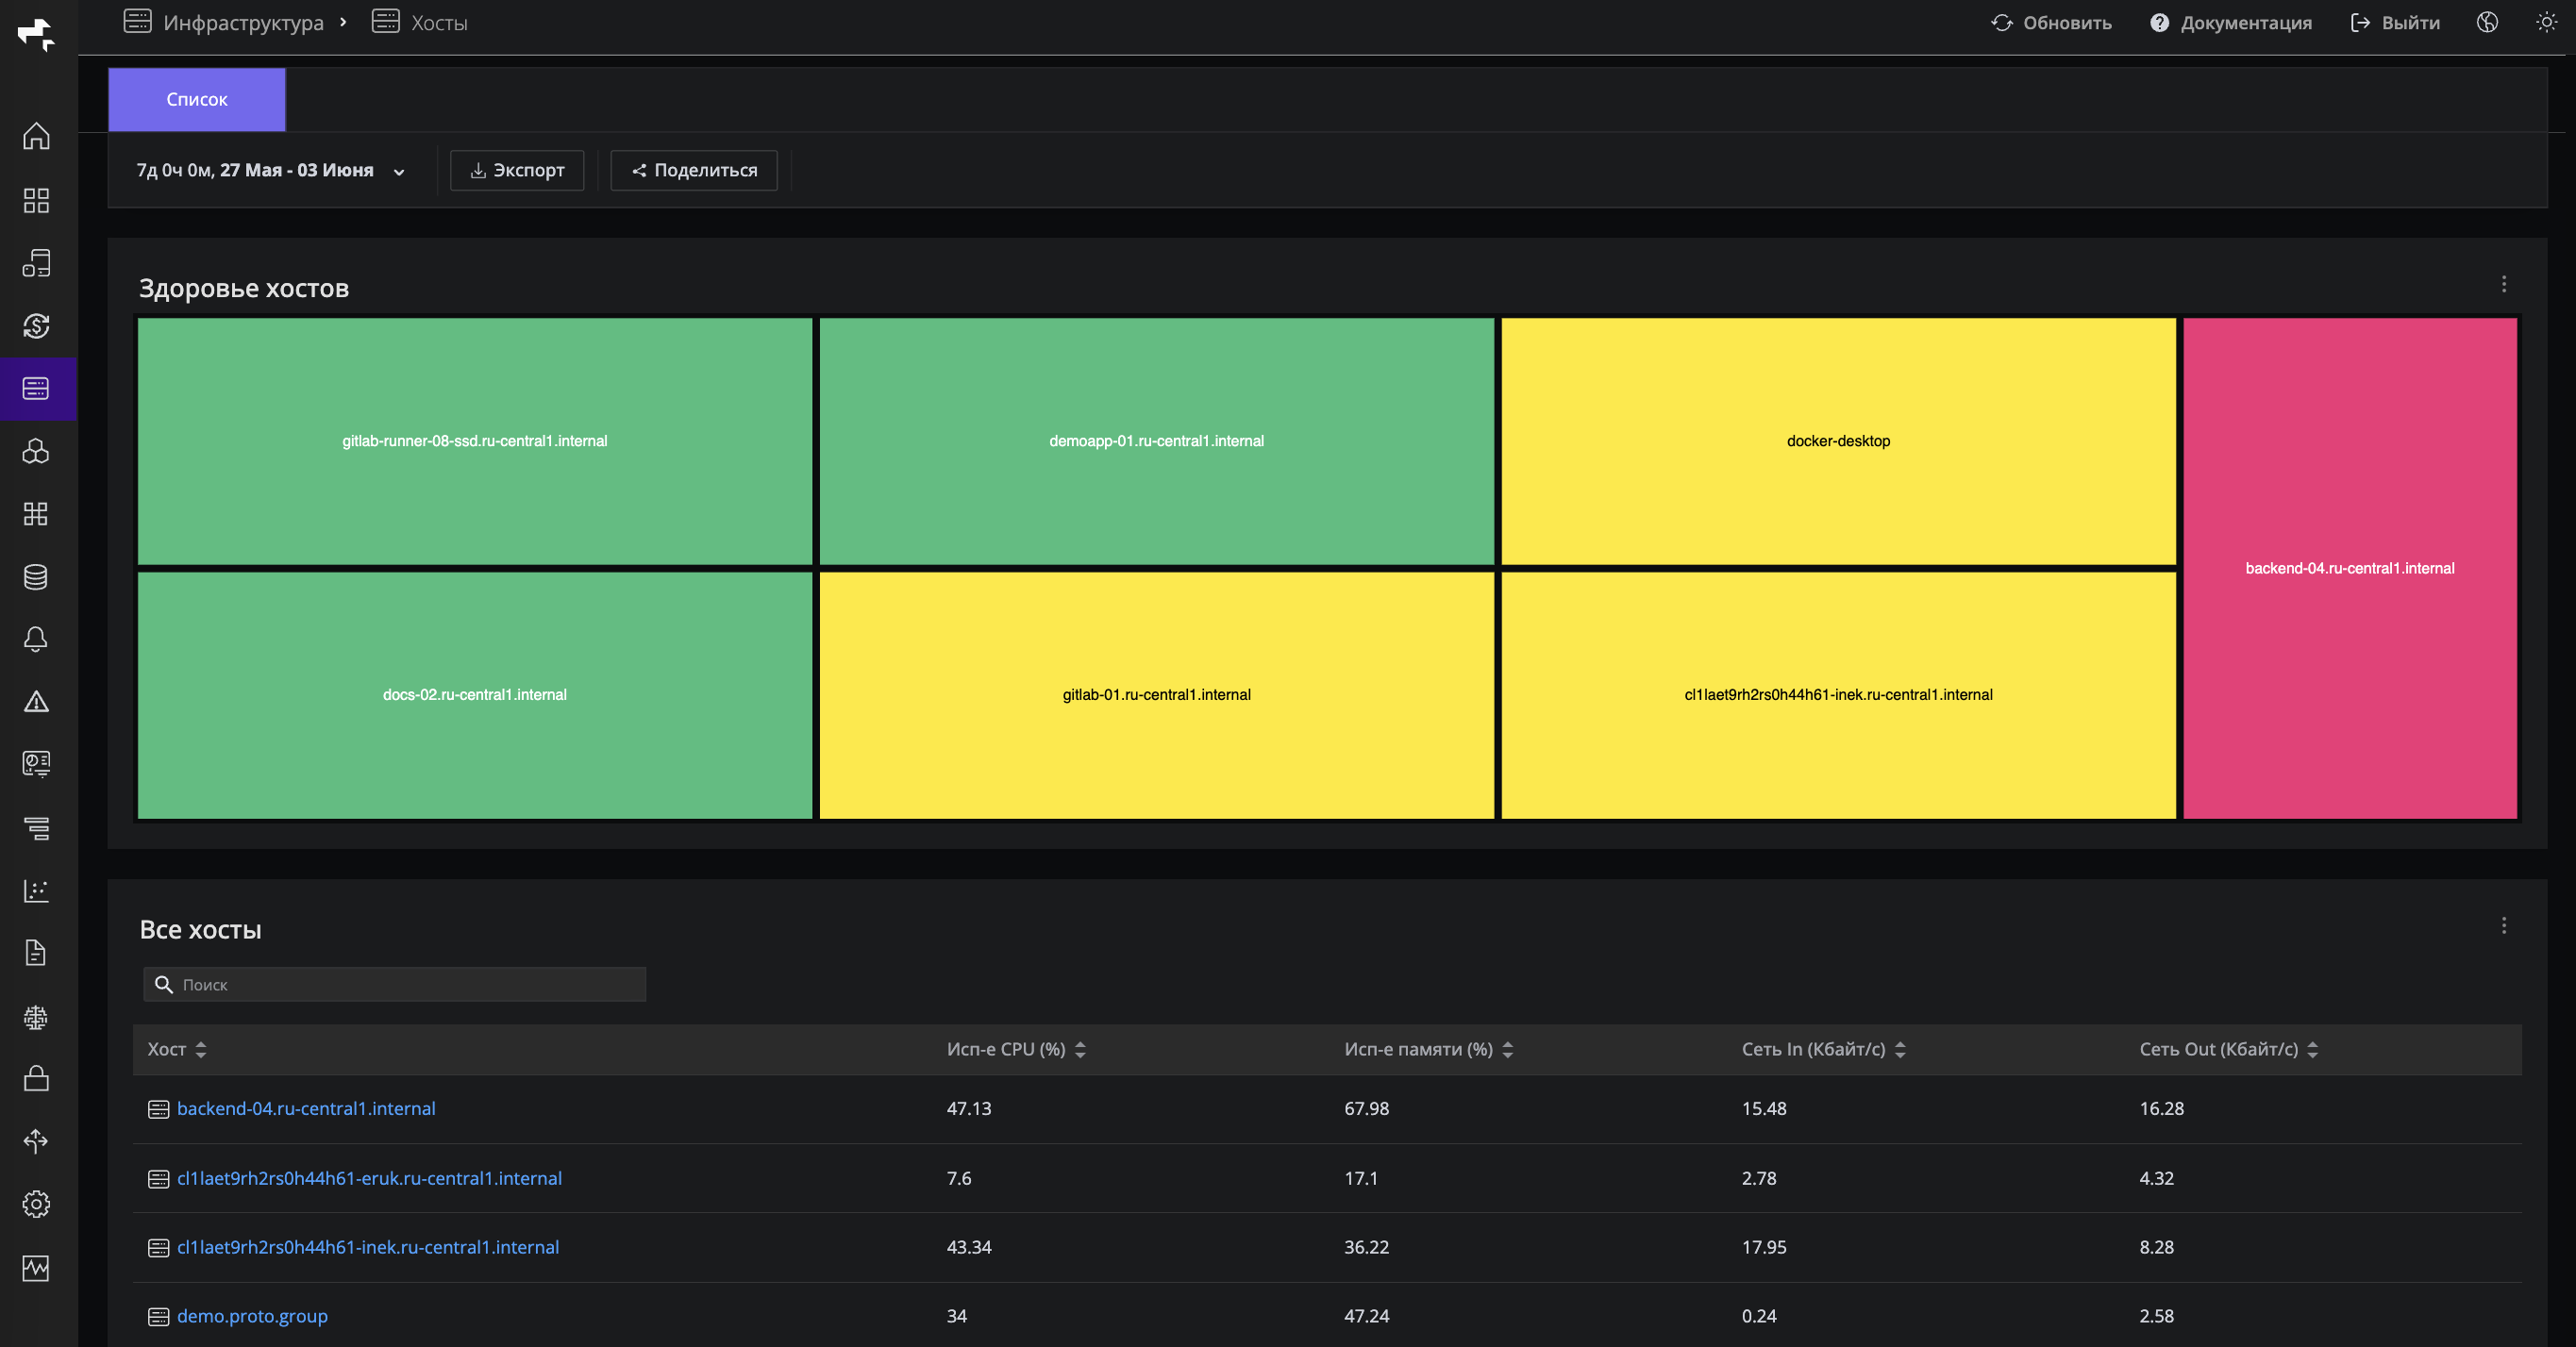Open the database icon in sidebar
The height and width of the screenshot is (1347, 2576).
tap(36, 577)
